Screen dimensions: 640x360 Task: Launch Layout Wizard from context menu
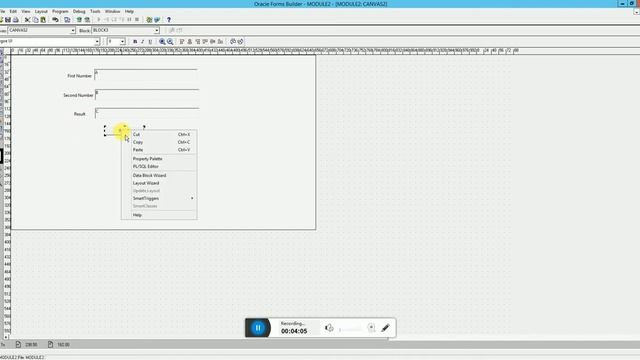159,183
